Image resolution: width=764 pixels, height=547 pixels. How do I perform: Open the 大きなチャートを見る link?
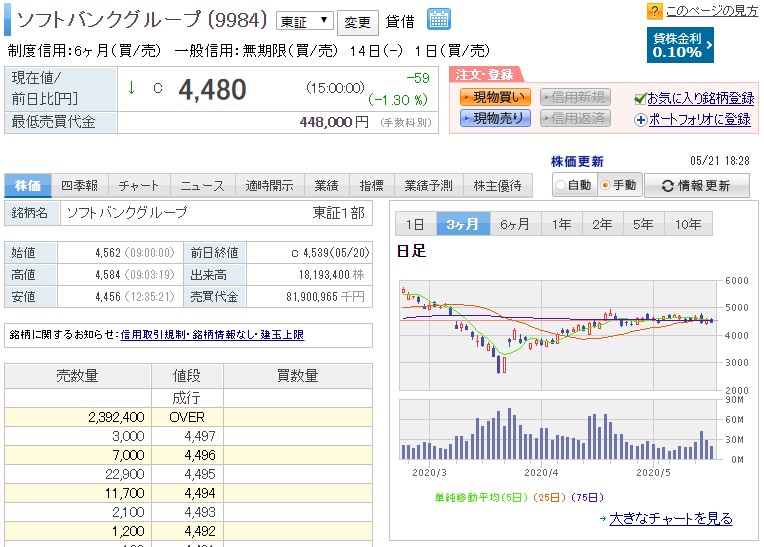click(x=671, y=519)
